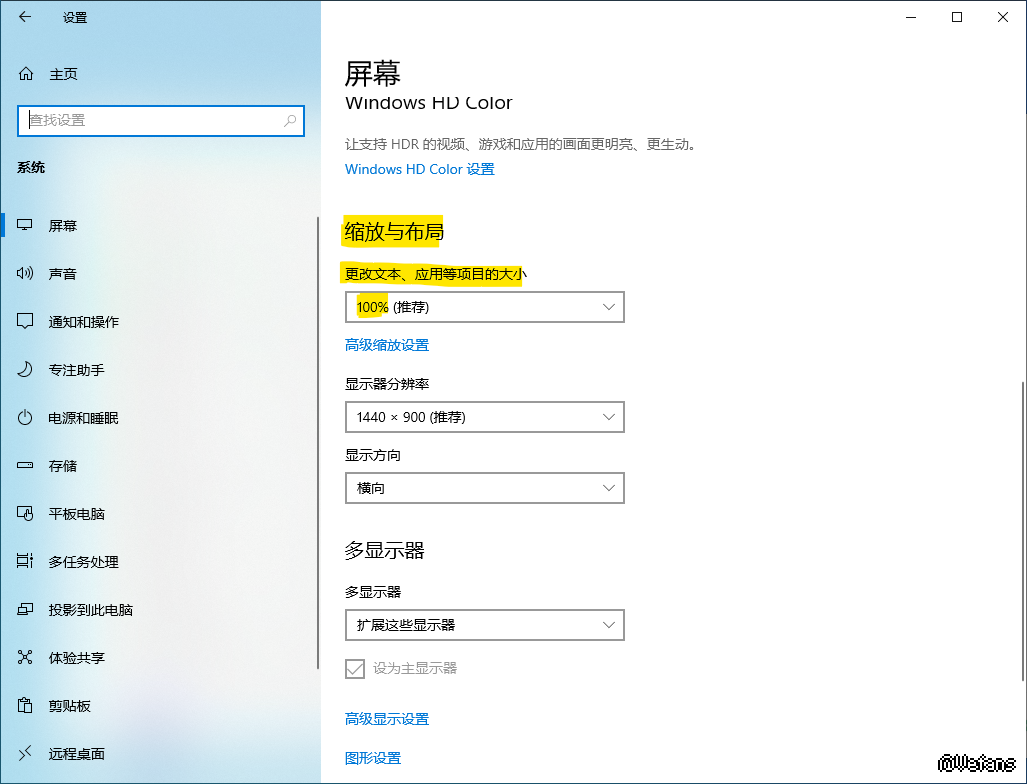Screen dimensions: 1027x784
Task: Click the projecting icon for 投影到此电脑
Action: point(25,609)
